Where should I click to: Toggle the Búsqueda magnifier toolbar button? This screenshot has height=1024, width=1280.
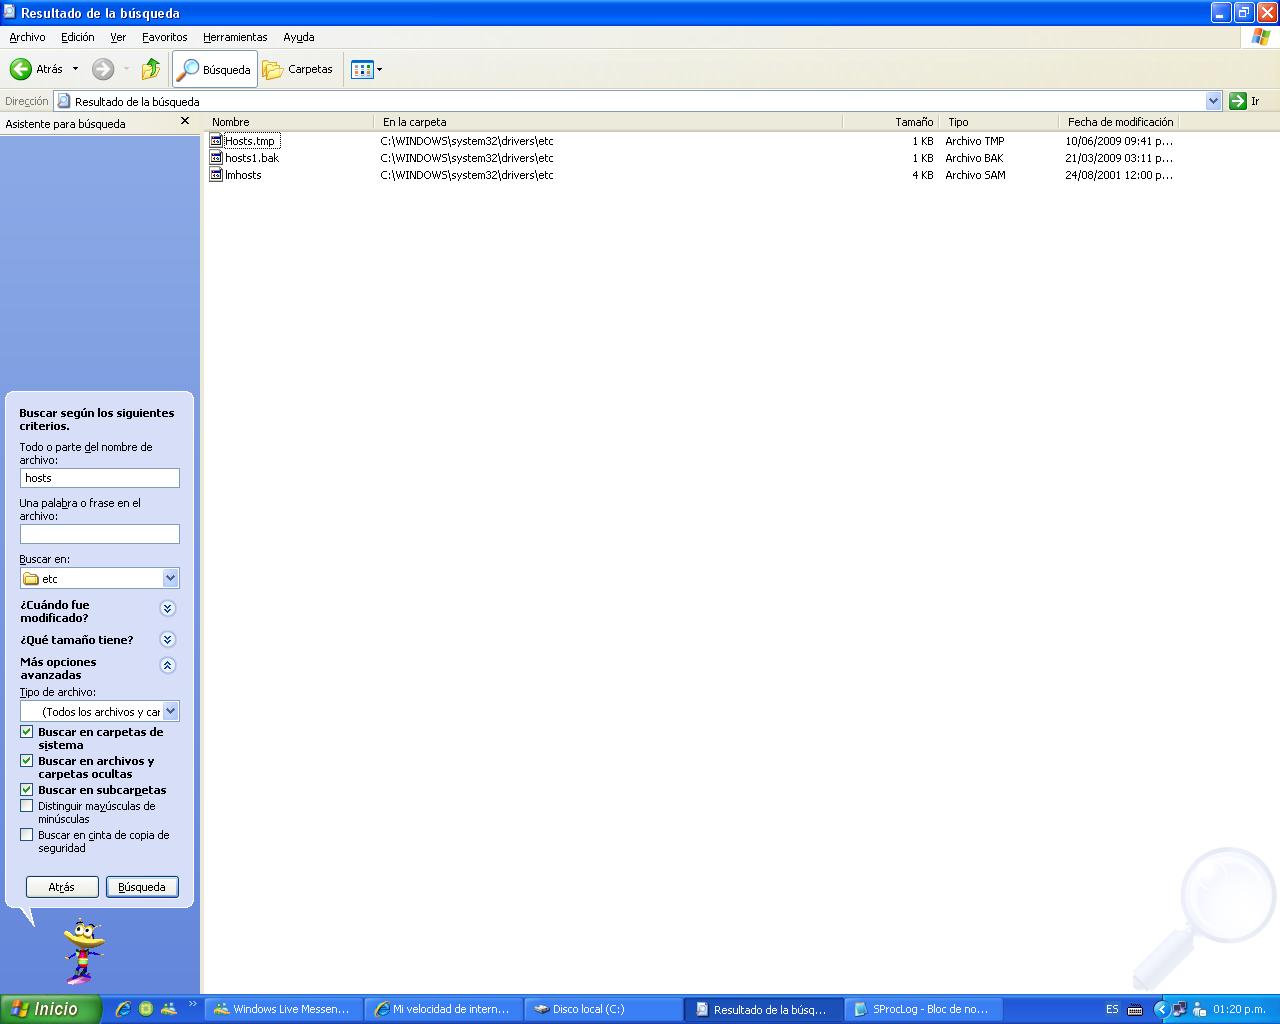(214, 69)
